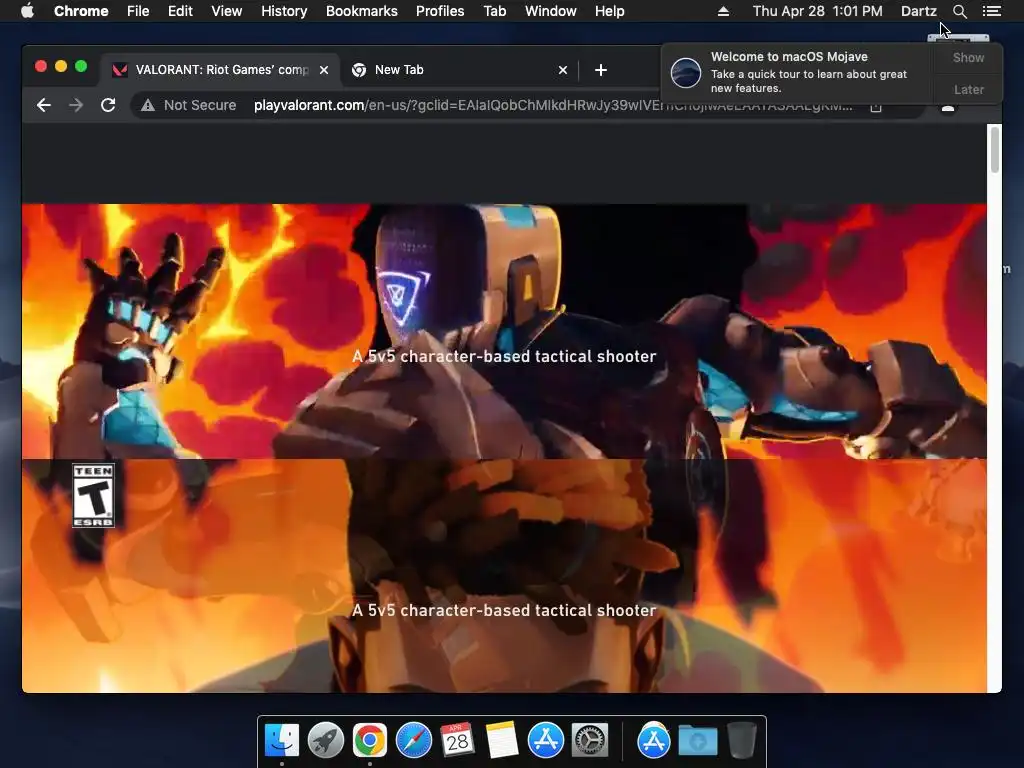Screen dimensions: 1024x768
Task: Open Google Chrome from the Dock
Action: [x=370, y=741]
